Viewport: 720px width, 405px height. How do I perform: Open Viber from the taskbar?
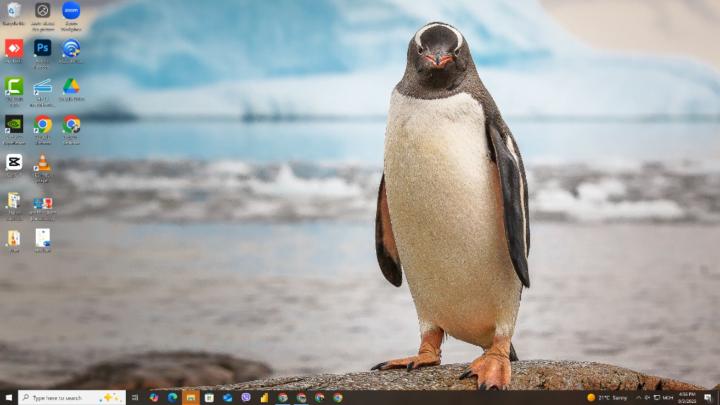point(246,397)
